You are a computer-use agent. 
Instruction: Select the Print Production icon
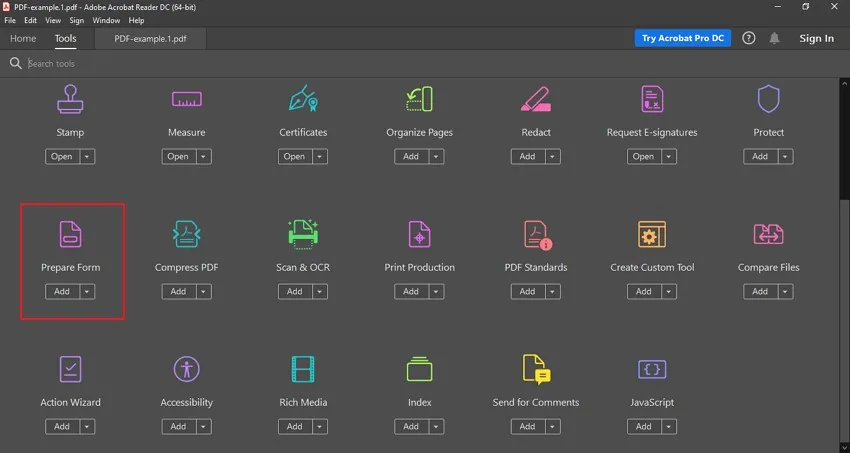coord(419,234)
